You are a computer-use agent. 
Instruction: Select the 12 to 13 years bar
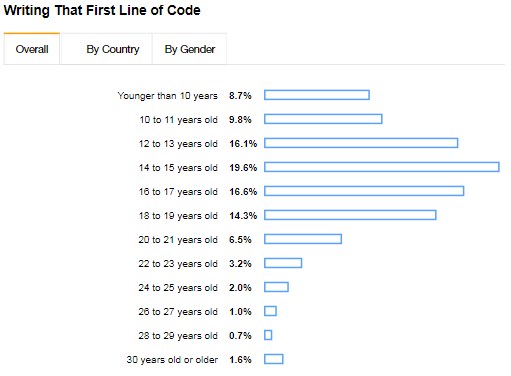click(361, 143)
